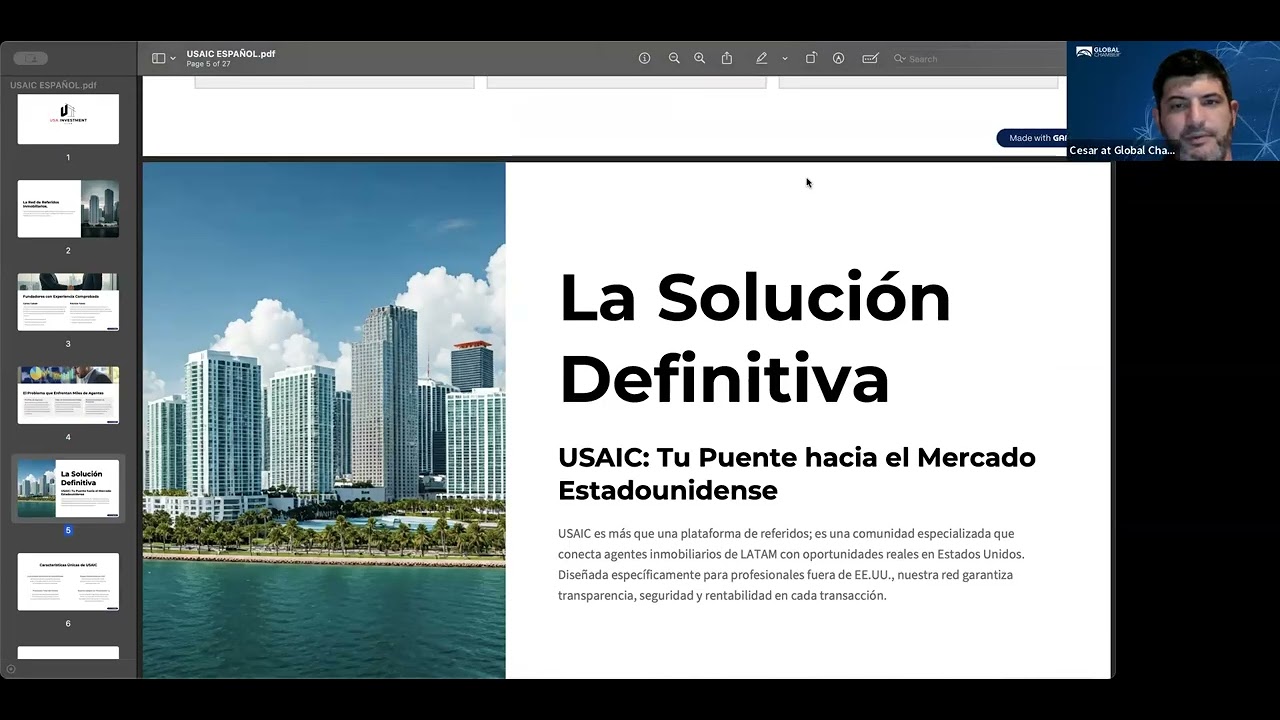Select the highlight pen tool
The width and height of the screenshot is (1280, 720).
tap(761, 58)
